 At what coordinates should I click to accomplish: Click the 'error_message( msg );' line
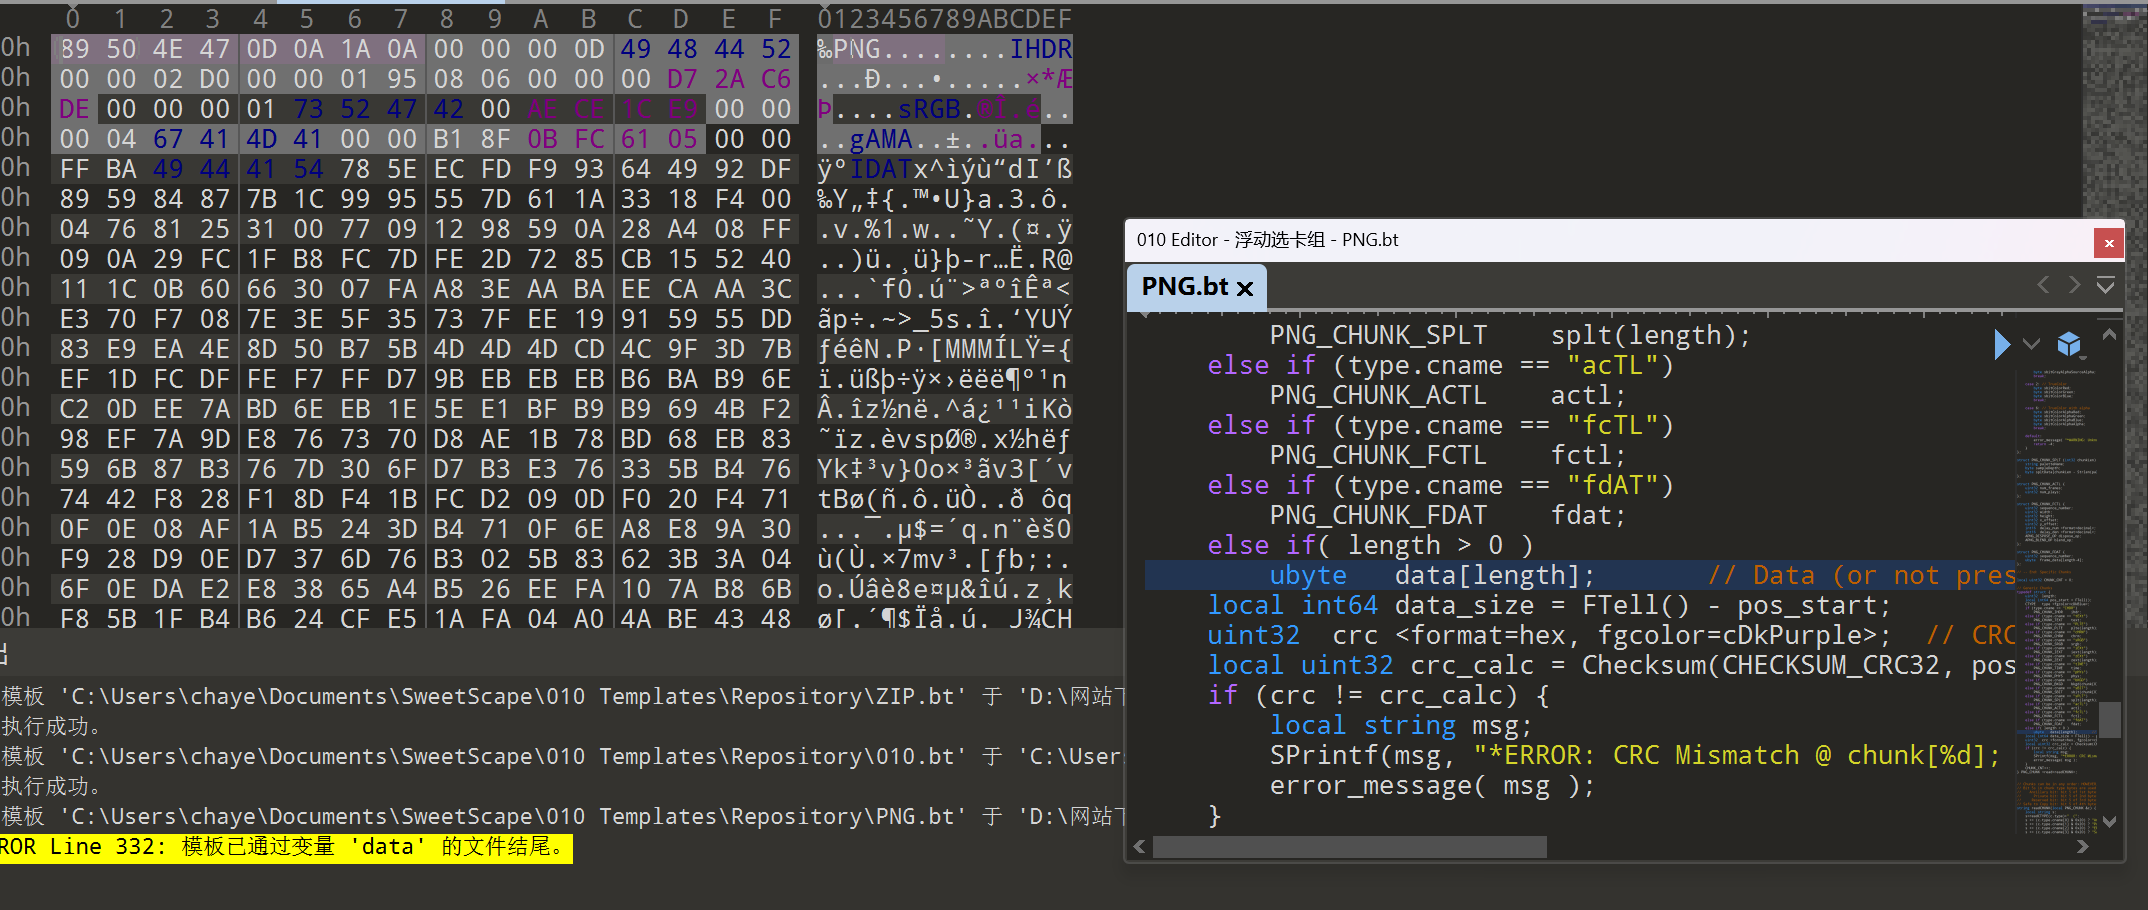(x=1432, y=785)
